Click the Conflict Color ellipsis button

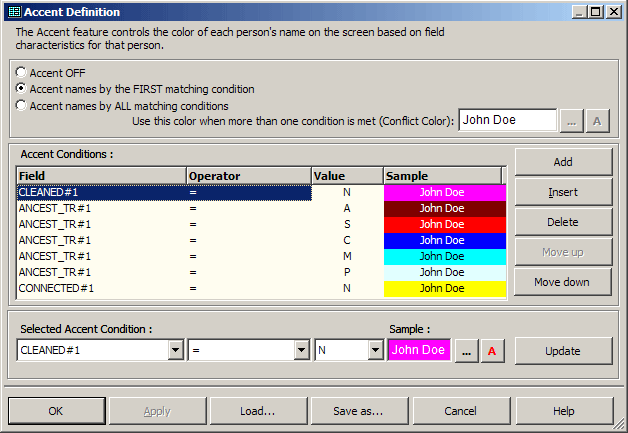pos(571,120)
